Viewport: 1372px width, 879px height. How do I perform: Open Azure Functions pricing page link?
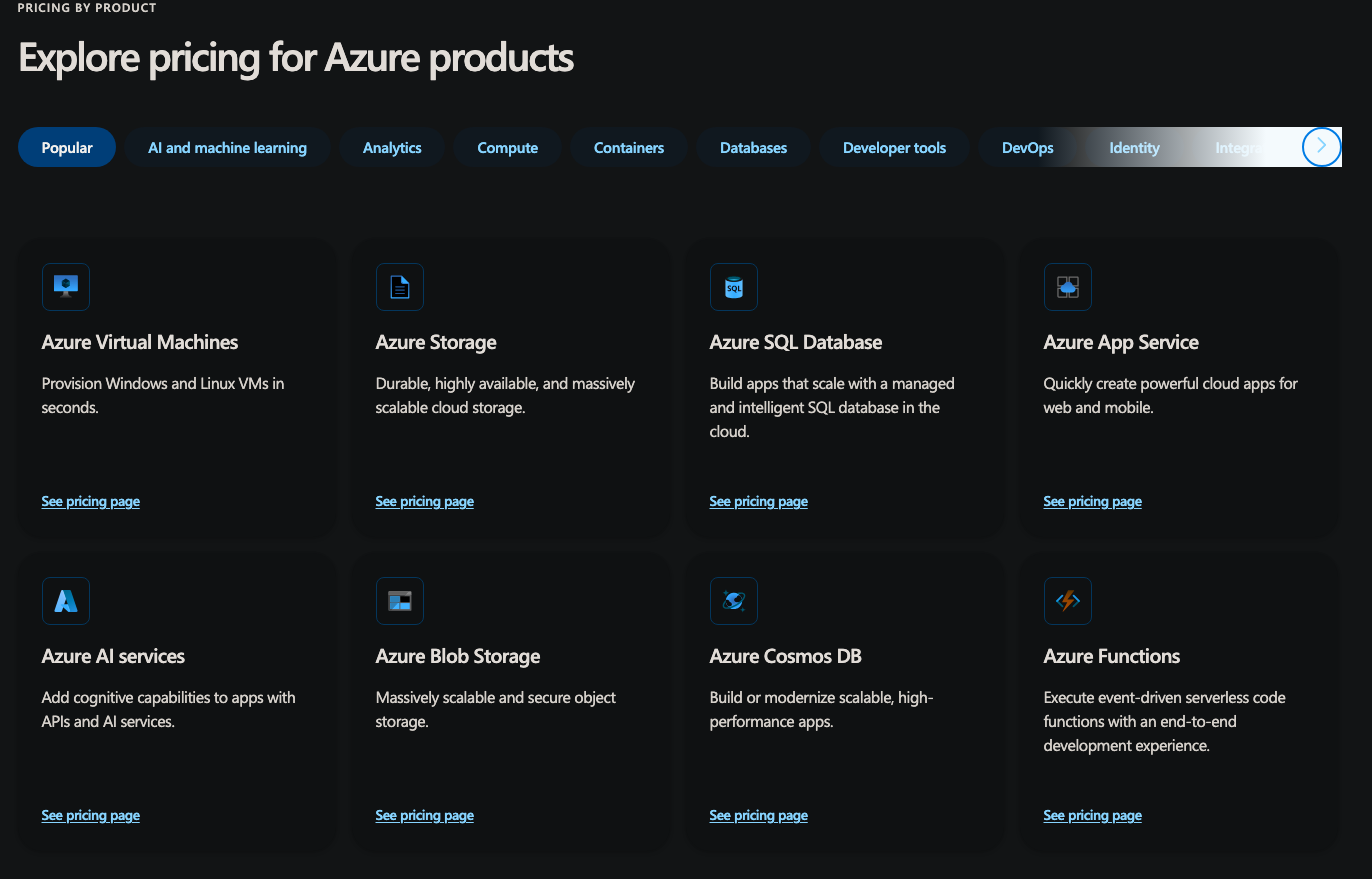click(x=1092, y=816)
